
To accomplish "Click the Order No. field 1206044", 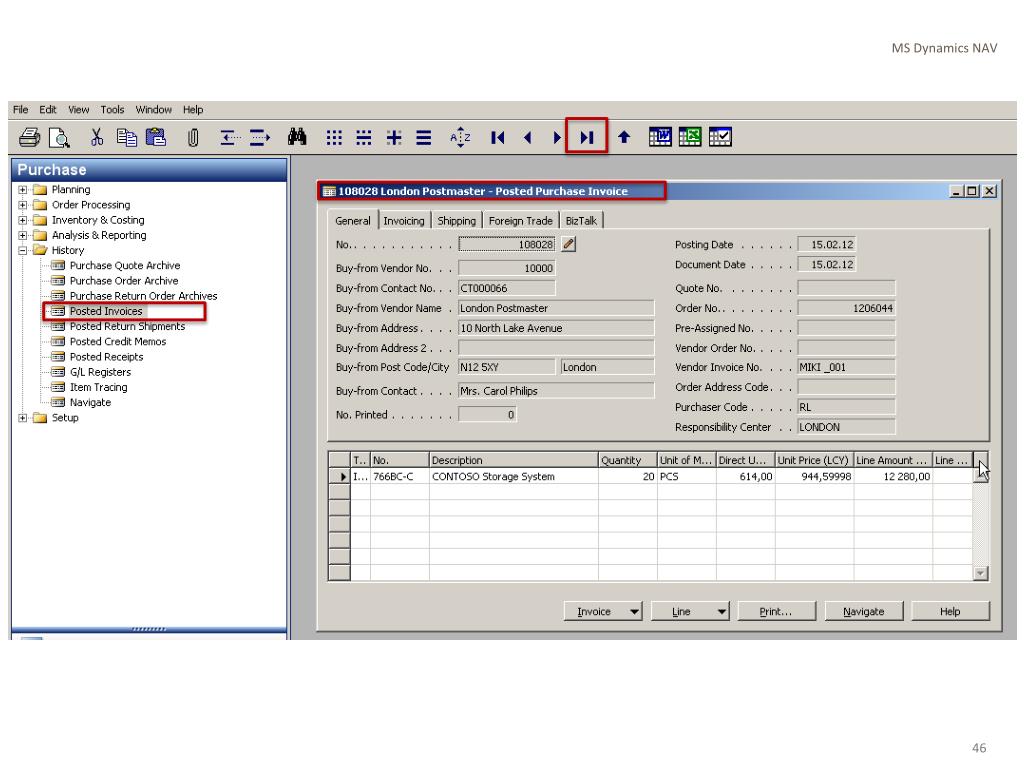I will (846, 308).
